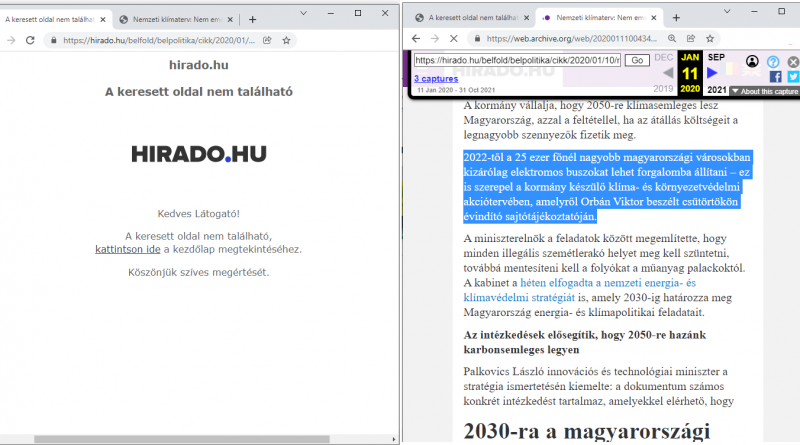Select the JAN 11 2020 capture date

690,72
